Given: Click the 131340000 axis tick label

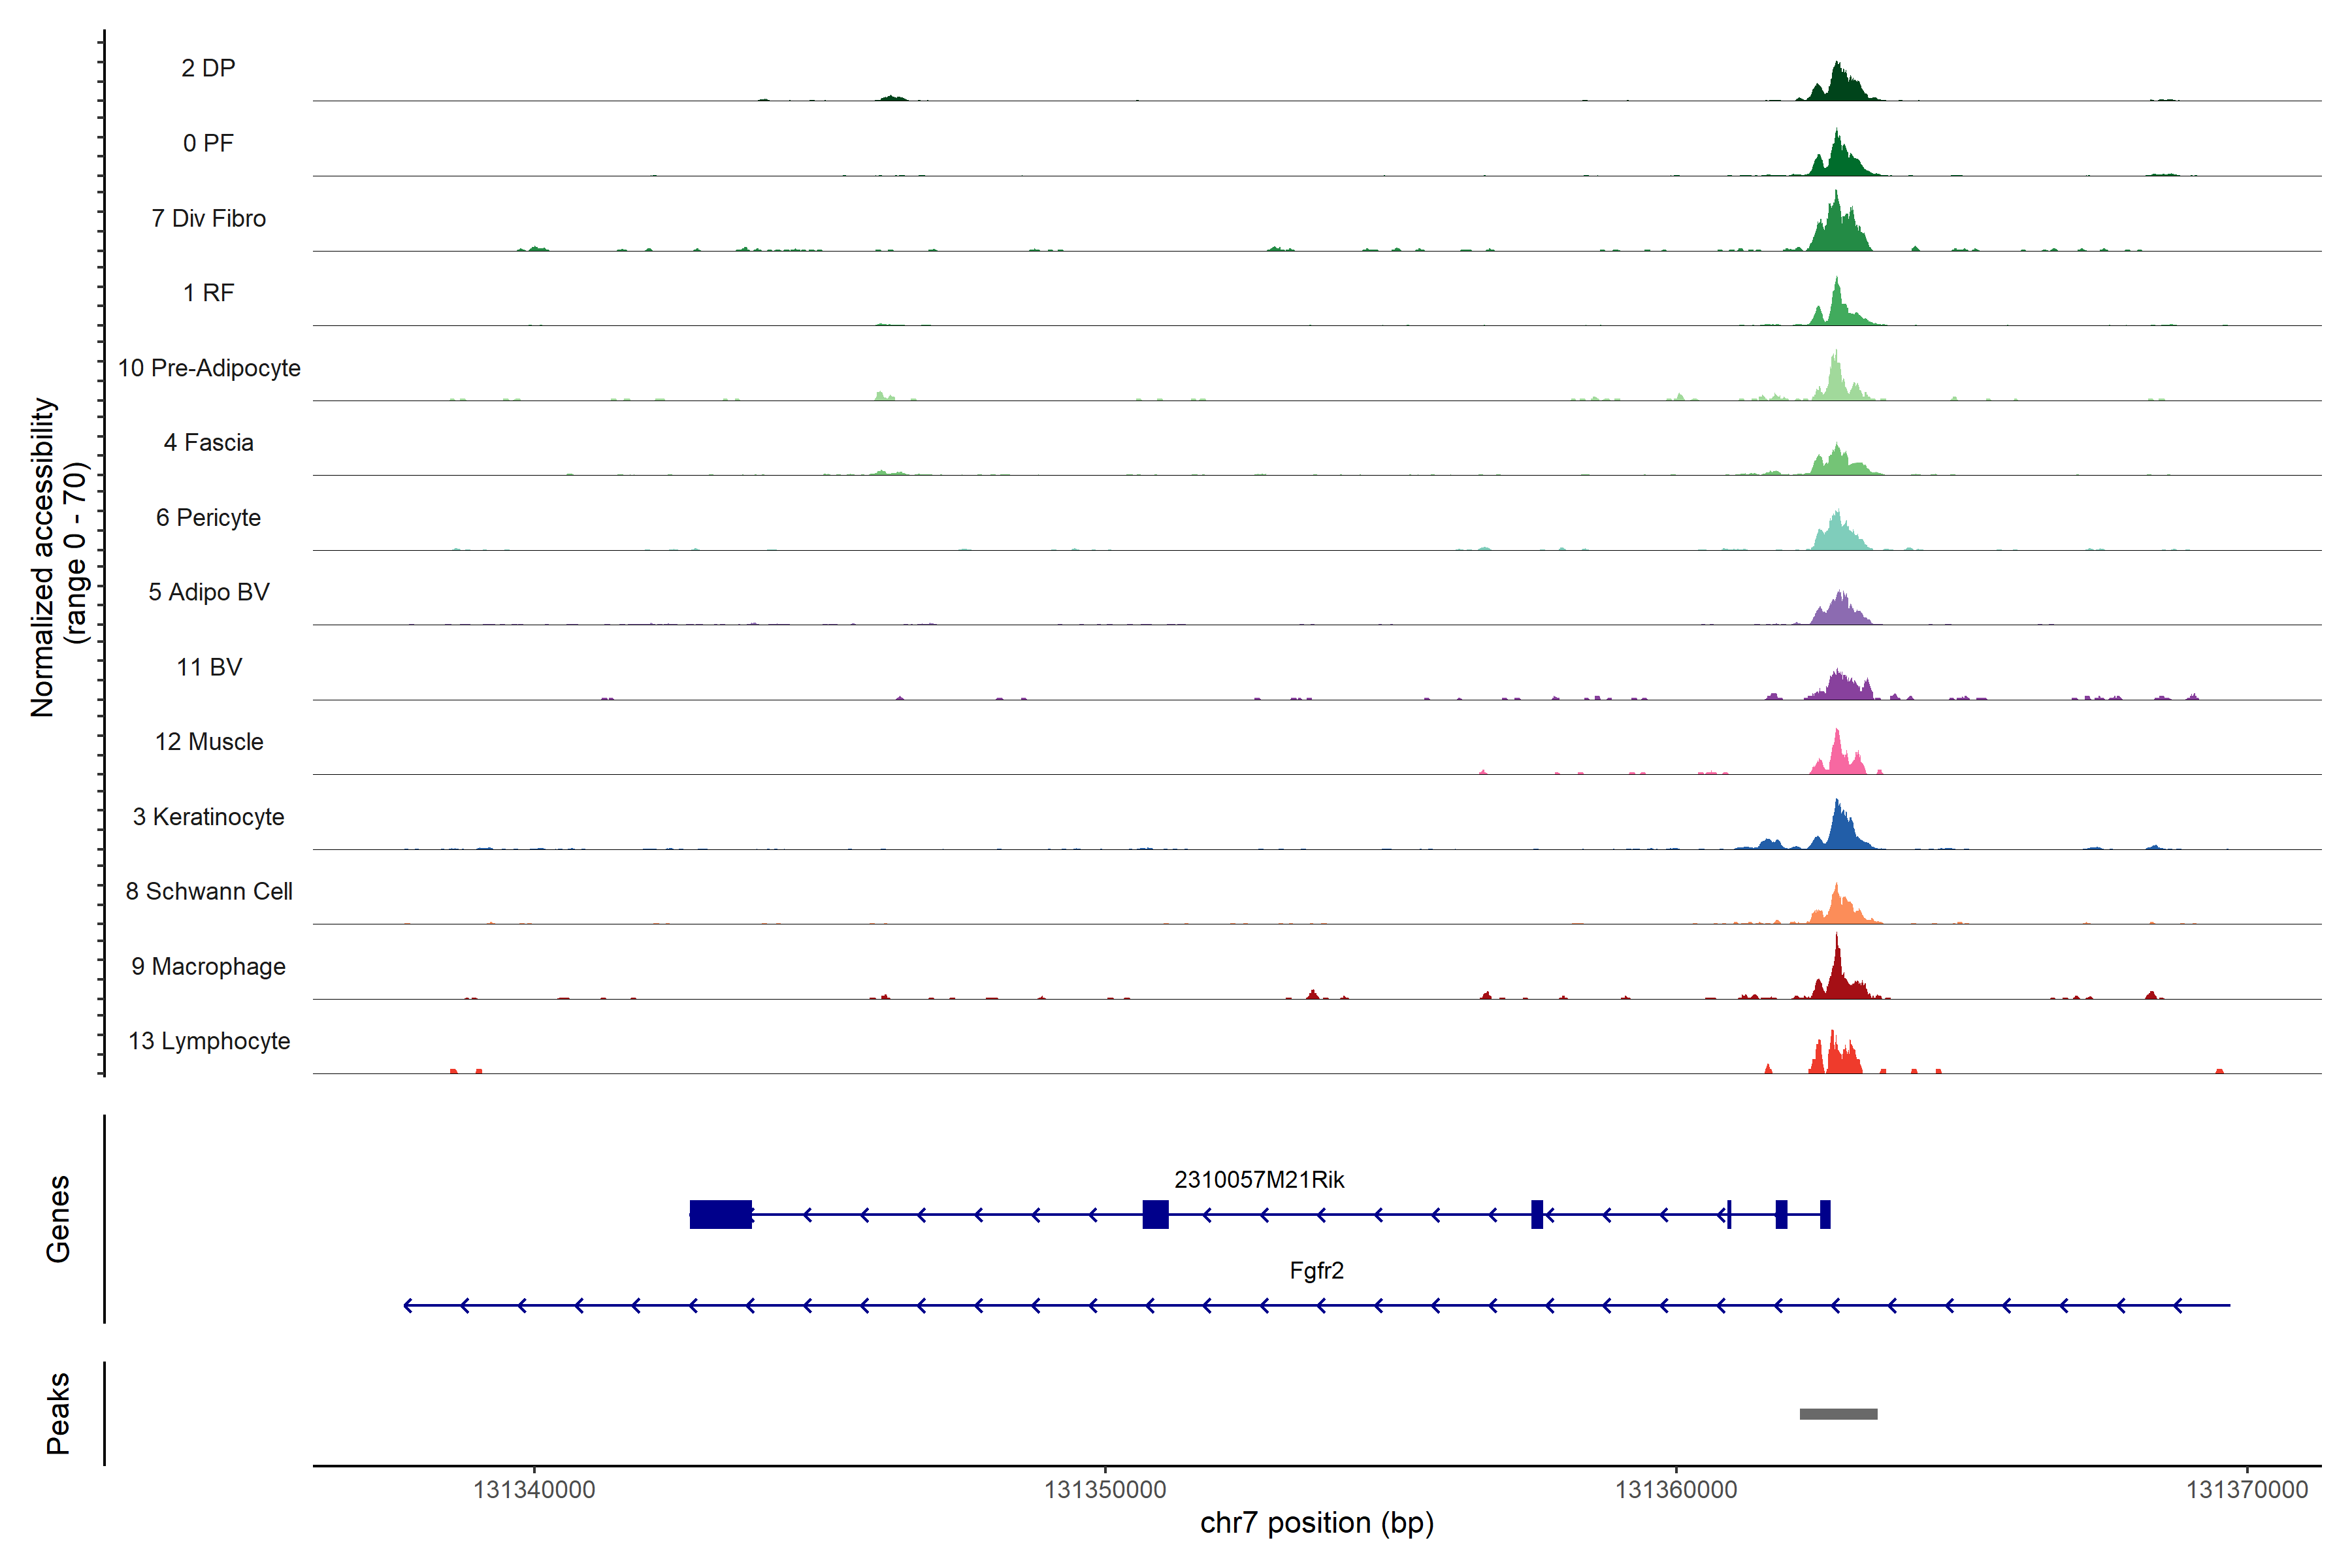Looking at the screenshot, I should [534, 1490].
